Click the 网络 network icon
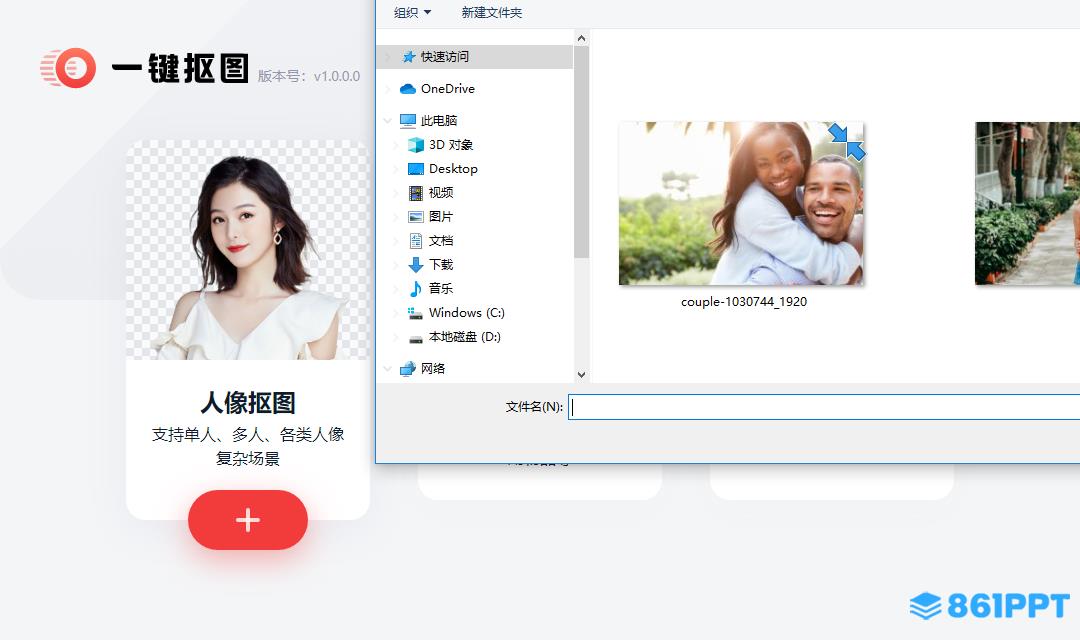Image resolution: width=1080 pixels, height=640 pixels. (408, 369)
